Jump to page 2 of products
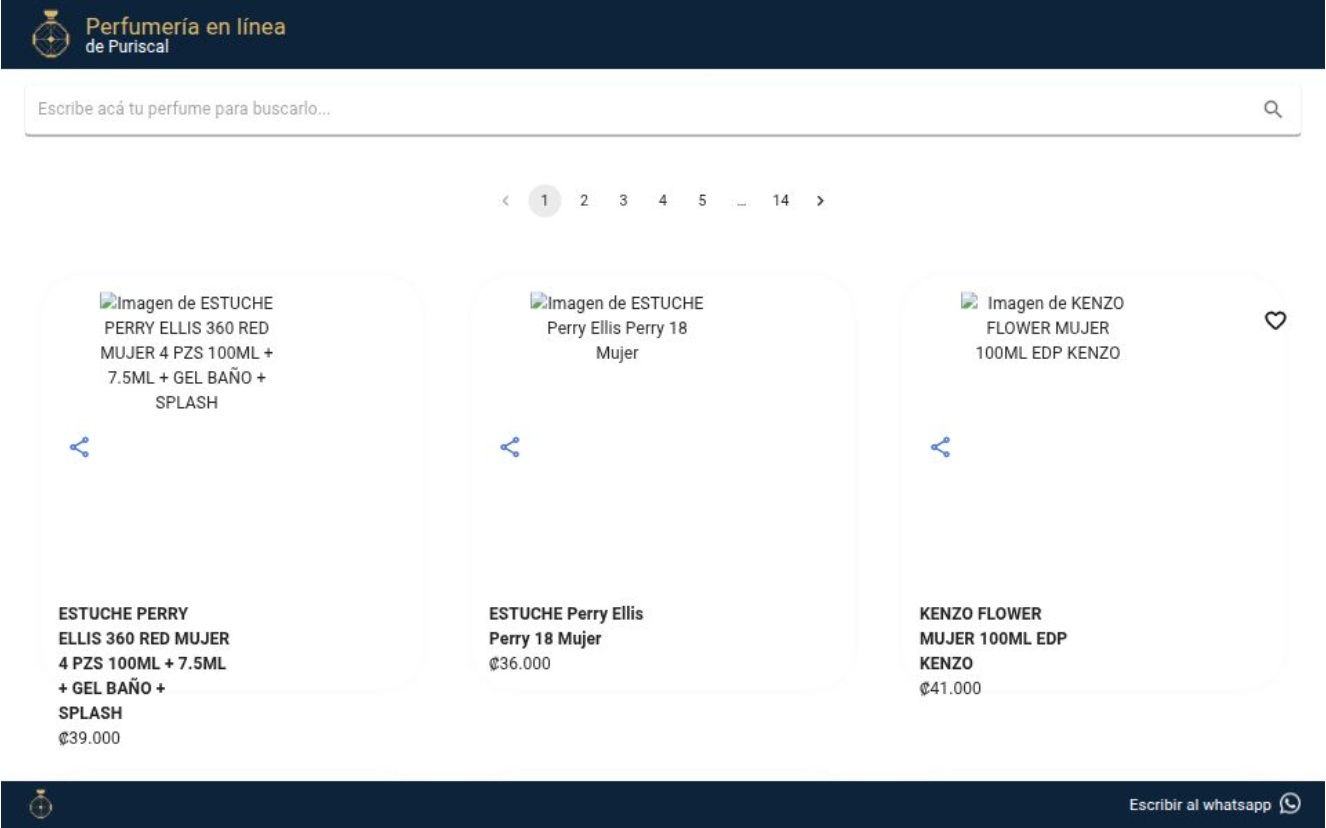 [x=584, y=201]
